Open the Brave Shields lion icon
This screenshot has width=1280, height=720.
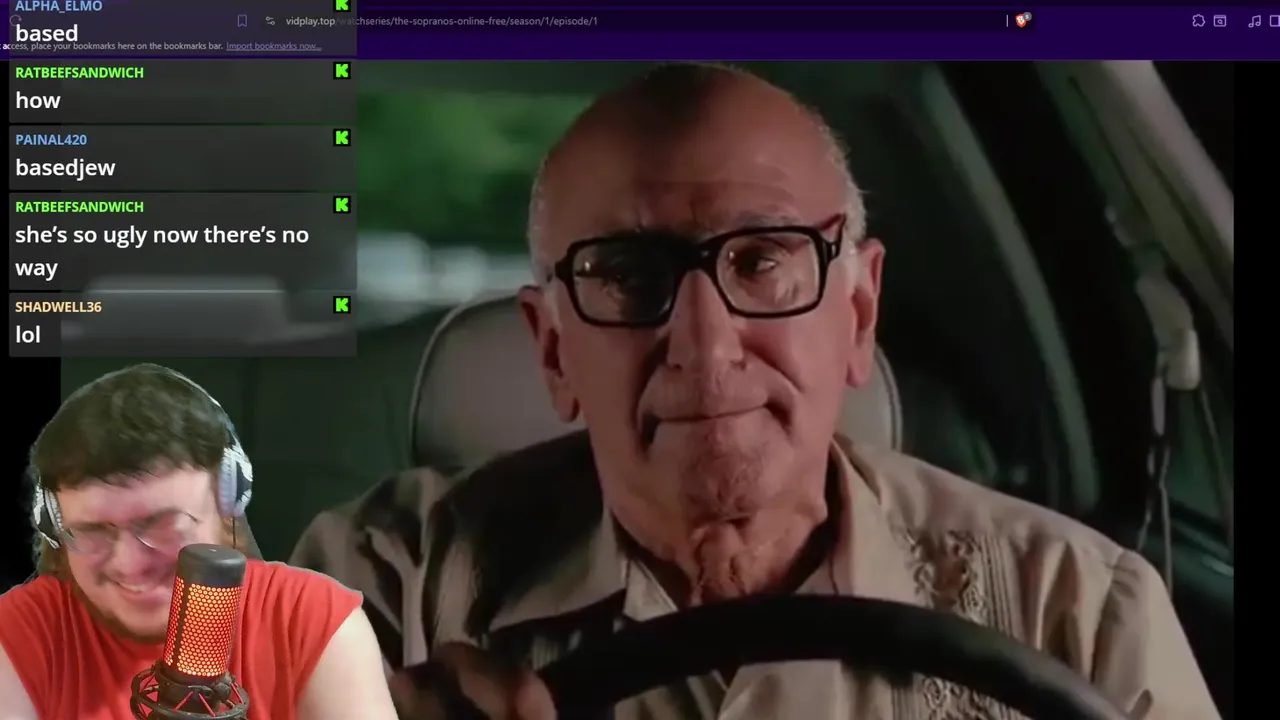[x=1021, y=20]
